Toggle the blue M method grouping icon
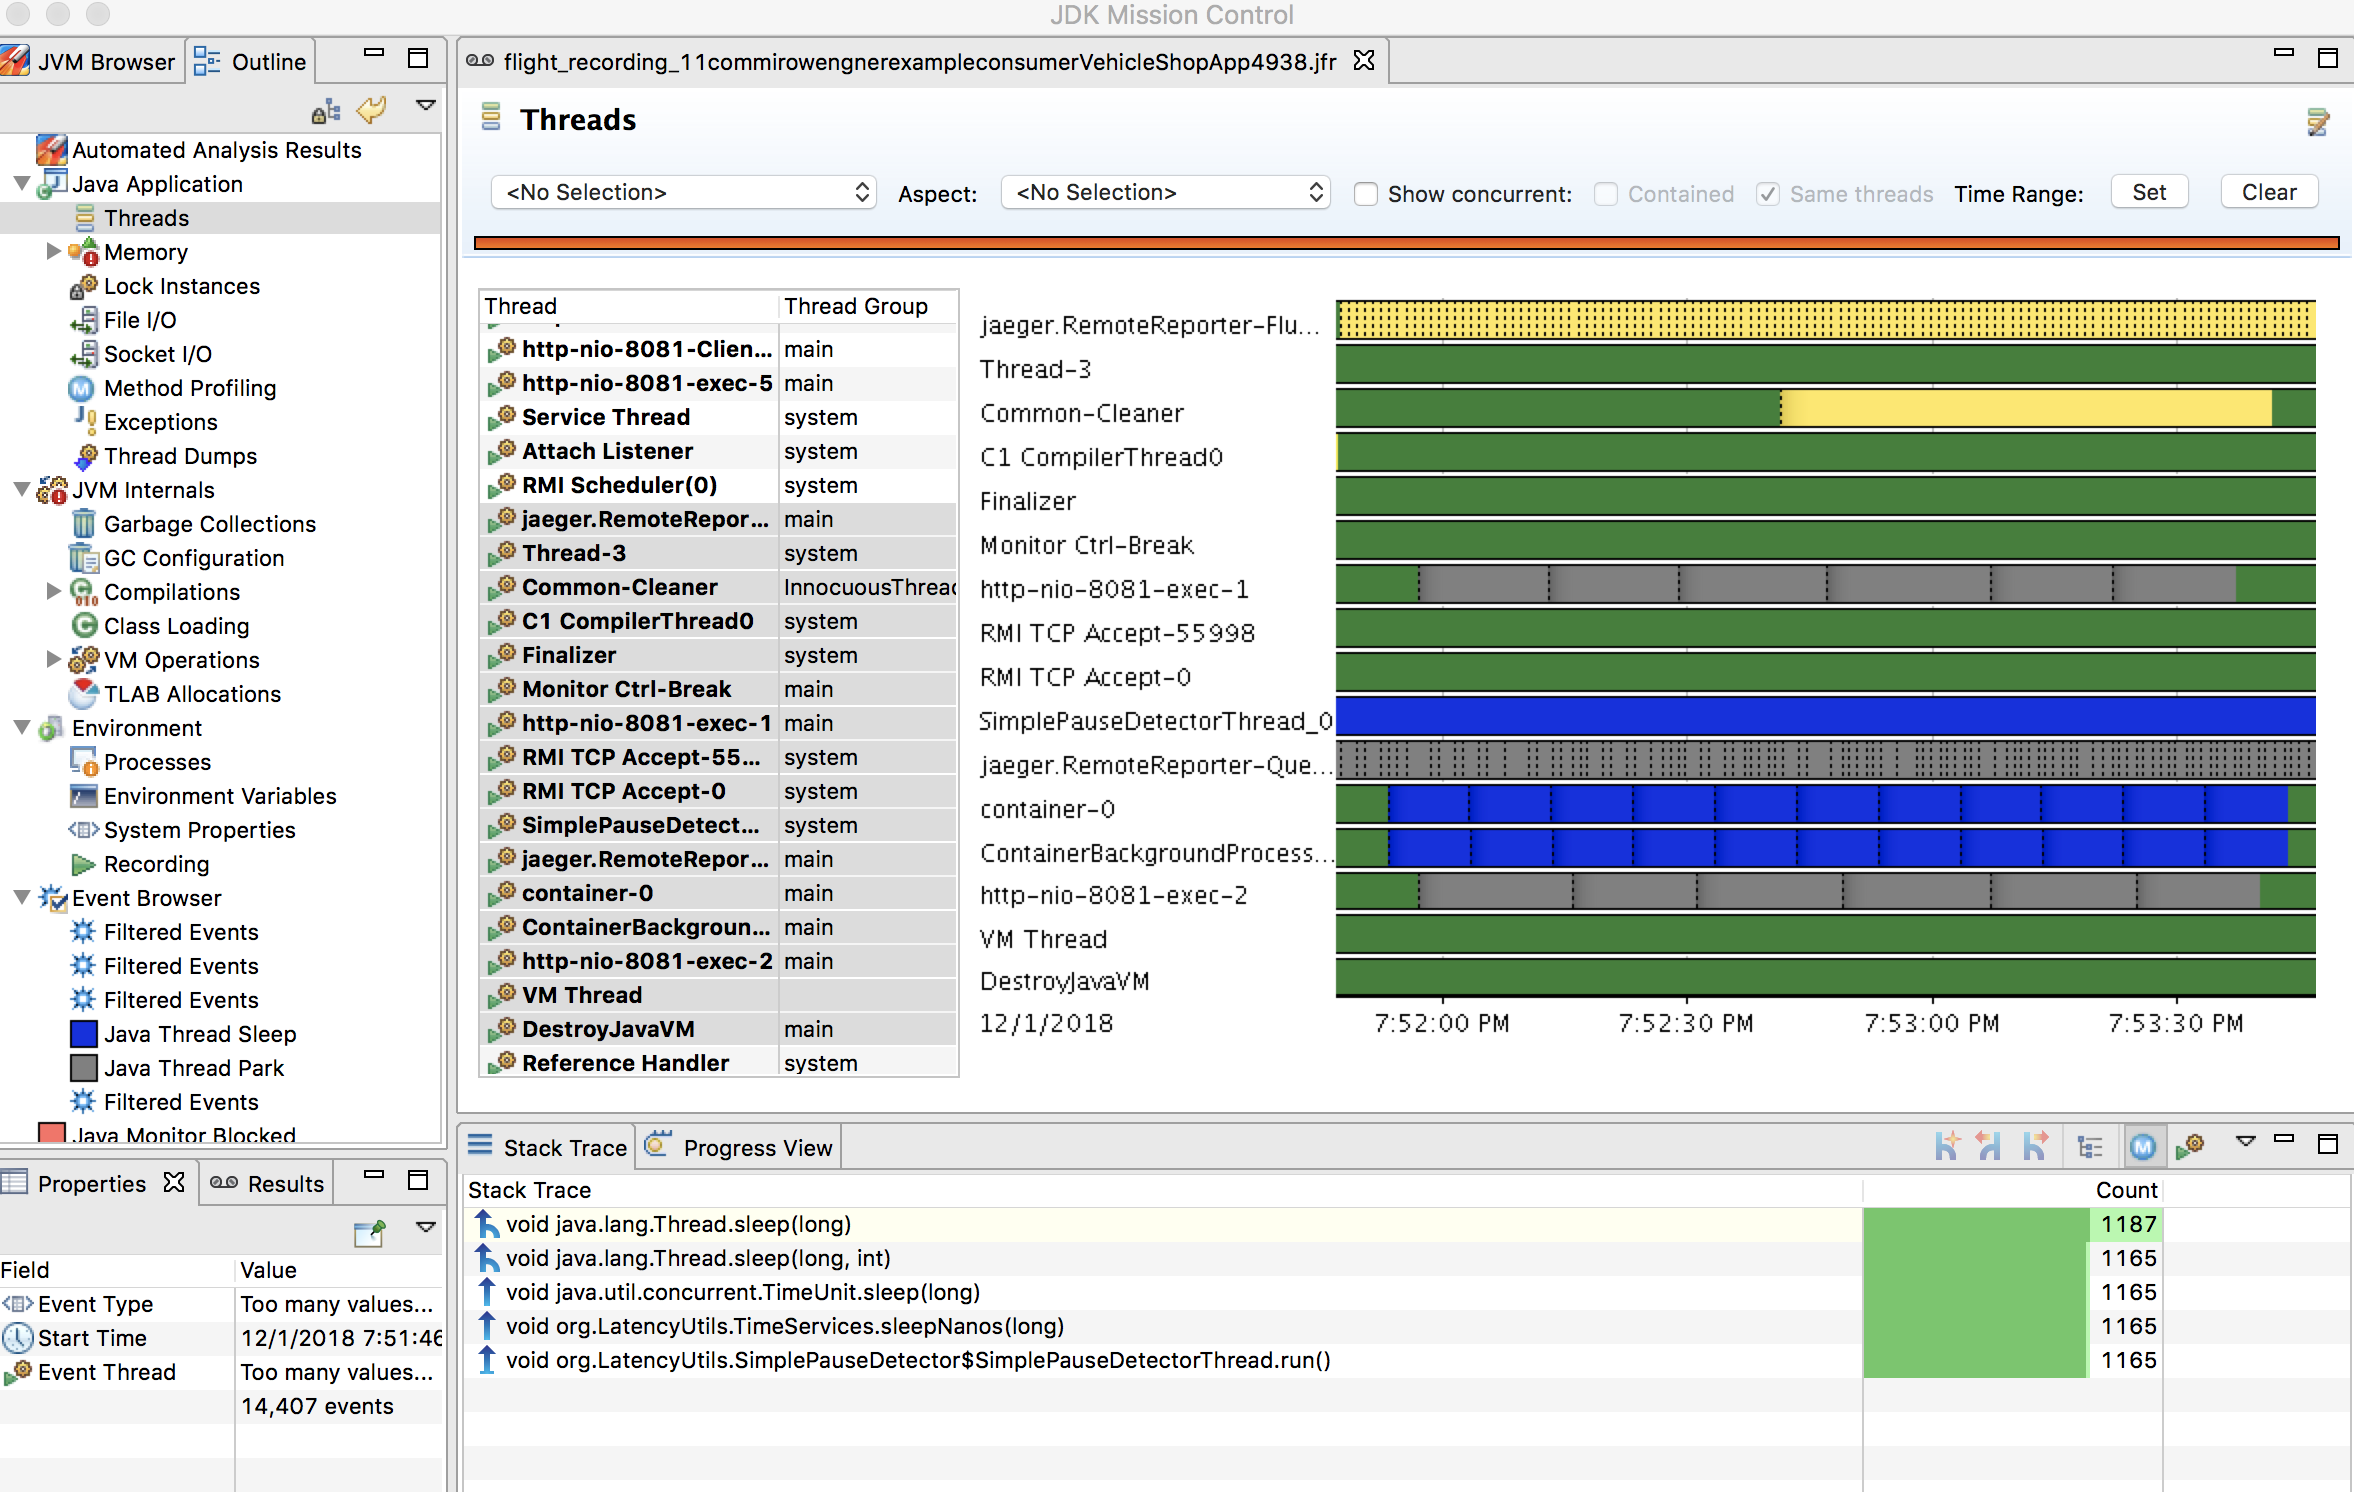This screenshot has width=2354, height=1492. click(2142, 1147)
